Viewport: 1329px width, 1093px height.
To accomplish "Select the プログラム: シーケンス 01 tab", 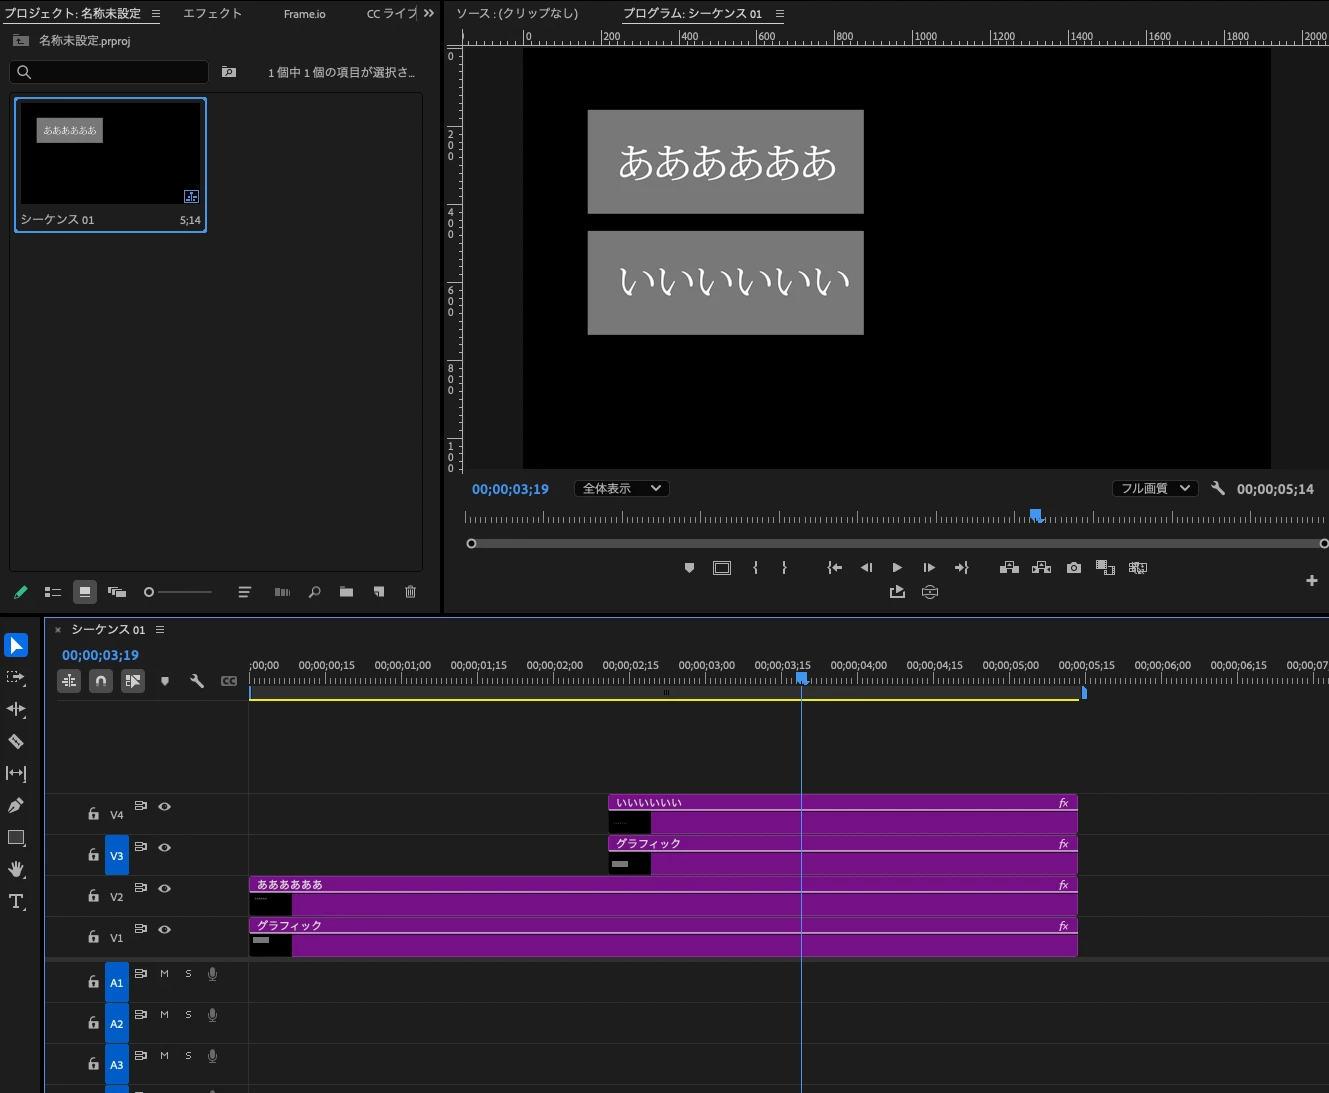I will click(692, 14).
